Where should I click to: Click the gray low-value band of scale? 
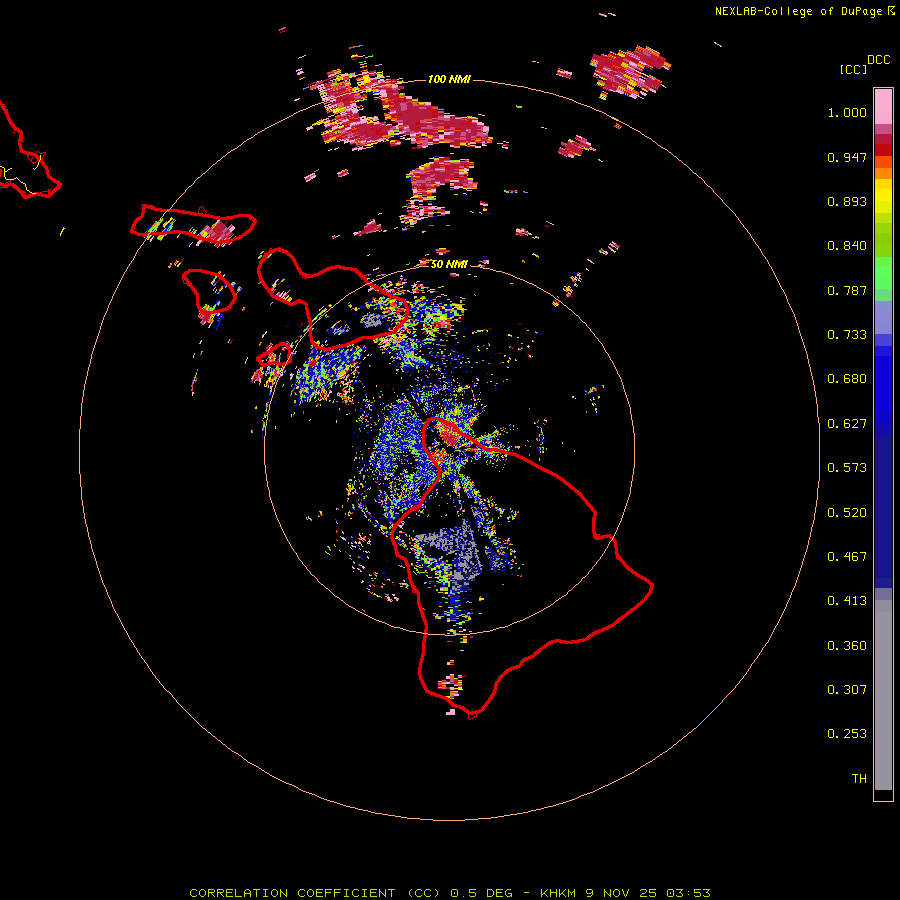(x=883, y=695)
